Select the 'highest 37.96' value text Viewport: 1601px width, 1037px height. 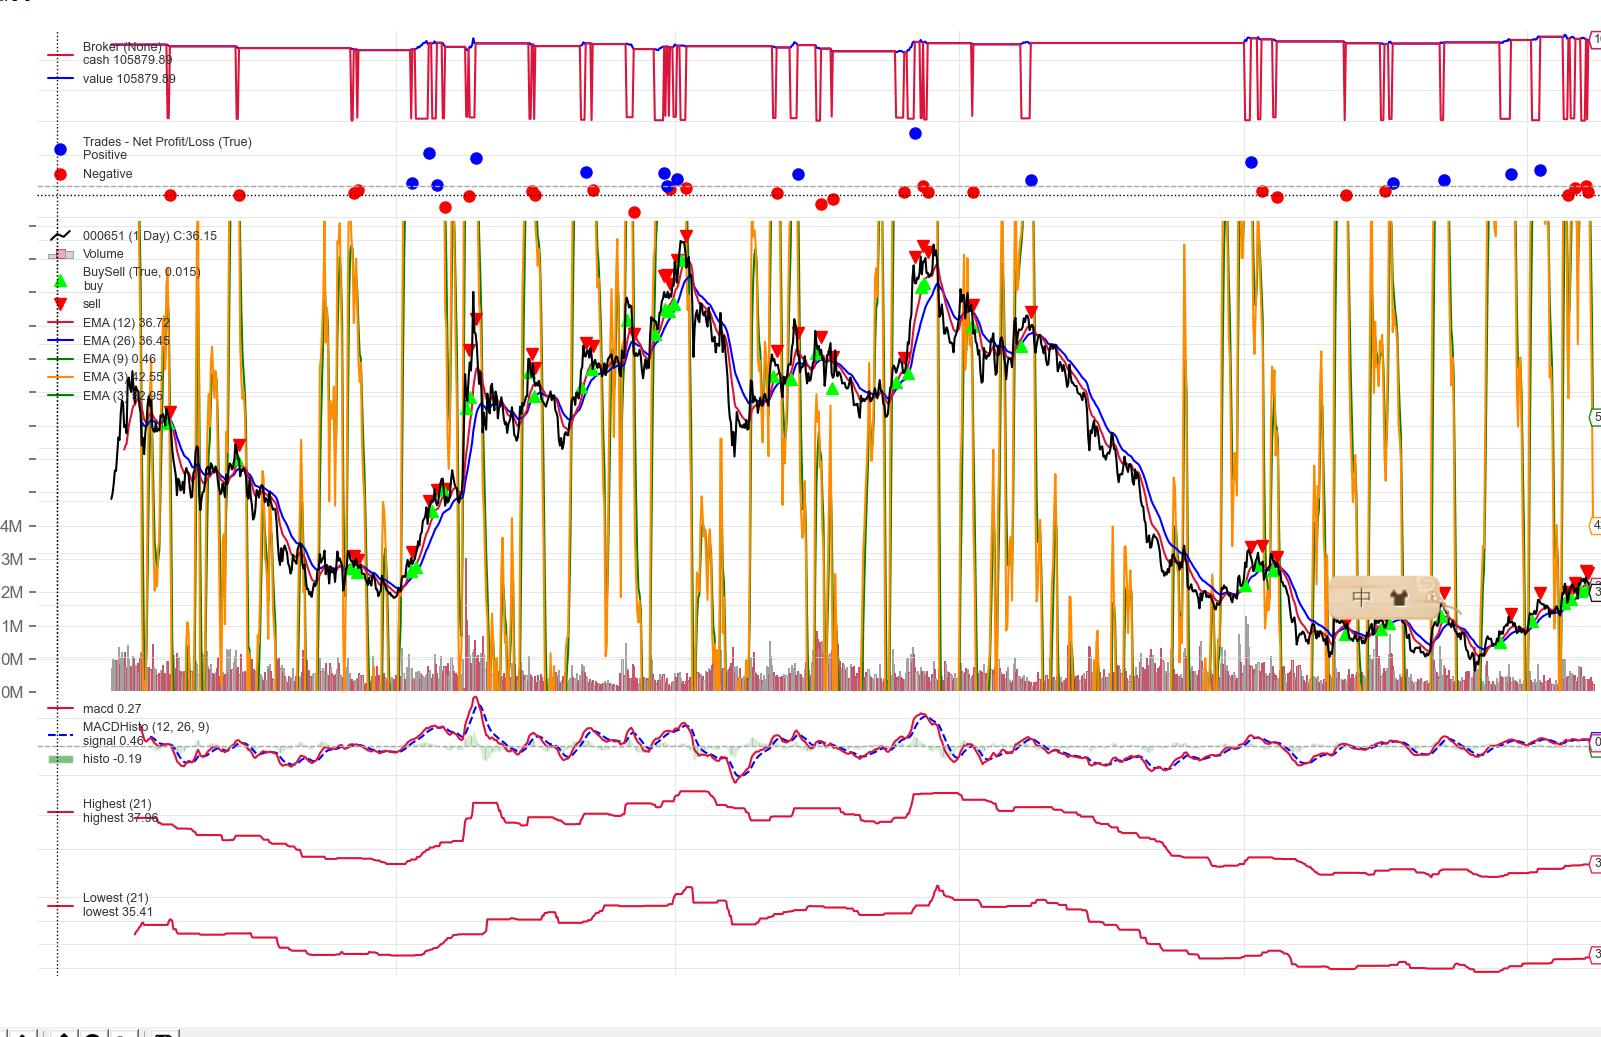[x=120, y=818]
